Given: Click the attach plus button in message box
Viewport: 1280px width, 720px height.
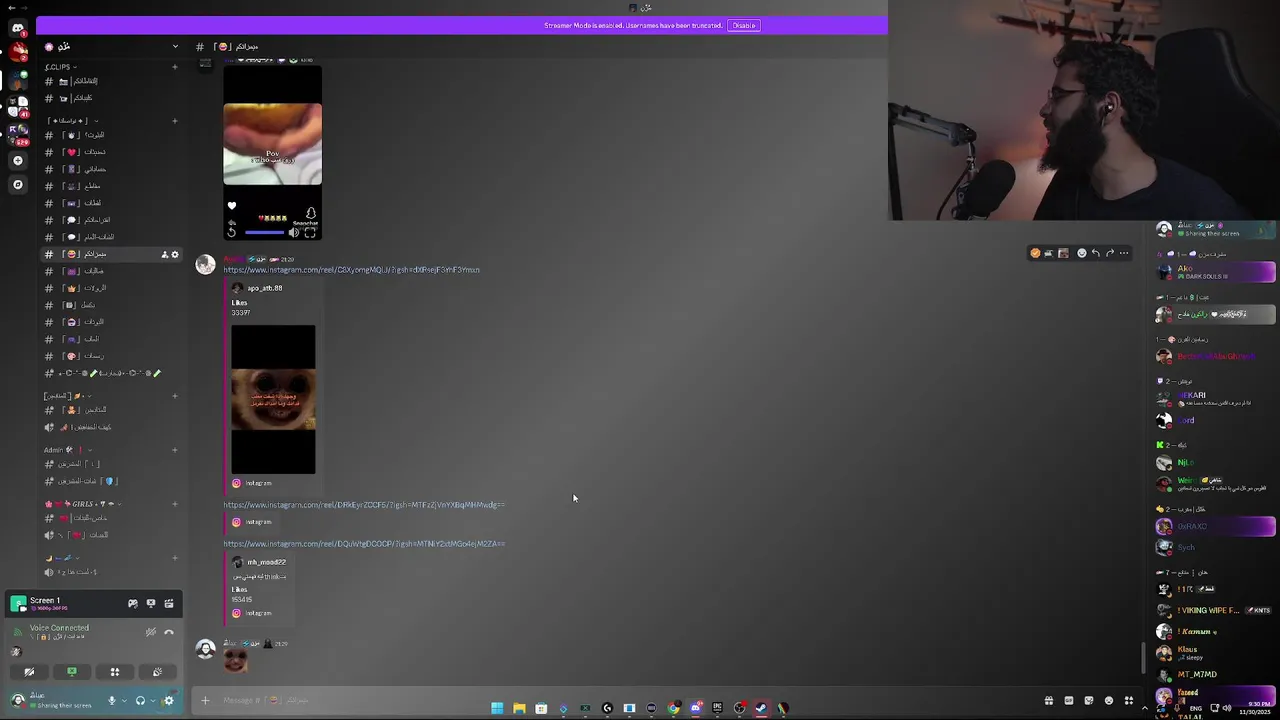Looking at the screenshot, I should (x=205, y=700).
